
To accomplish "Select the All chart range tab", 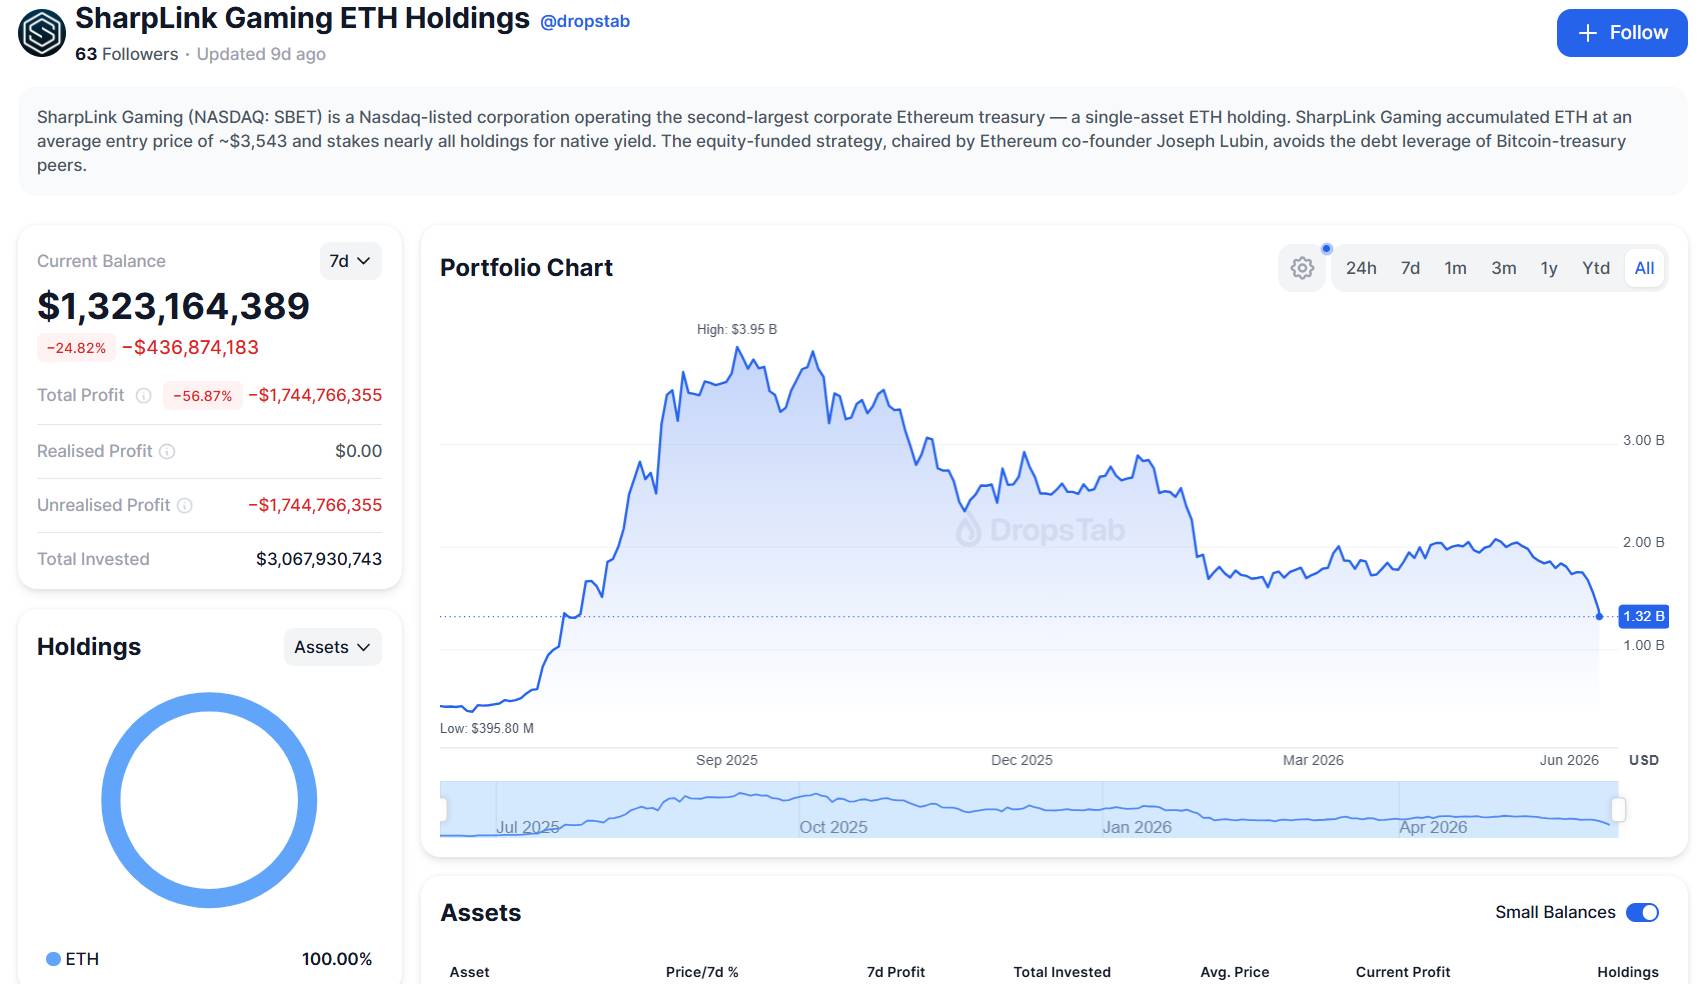I will tap(1644, 268).
